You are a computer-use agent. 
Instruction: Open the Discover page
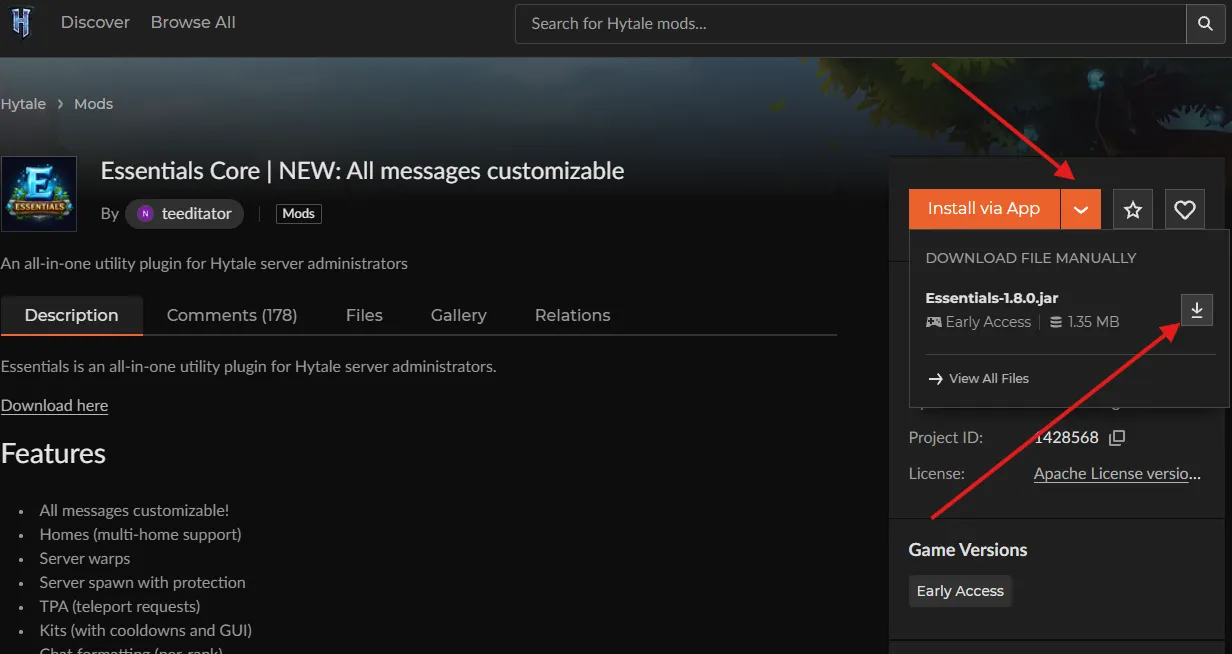point(95,22)
